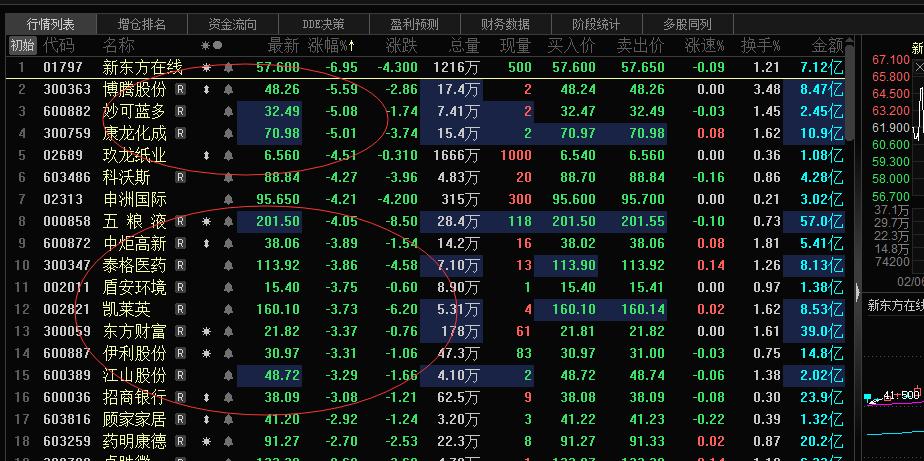924x461 pixels.
Task: Click the bell alert icon for 凯莱英
Action: pyautogui.click(x=229, y=309)
